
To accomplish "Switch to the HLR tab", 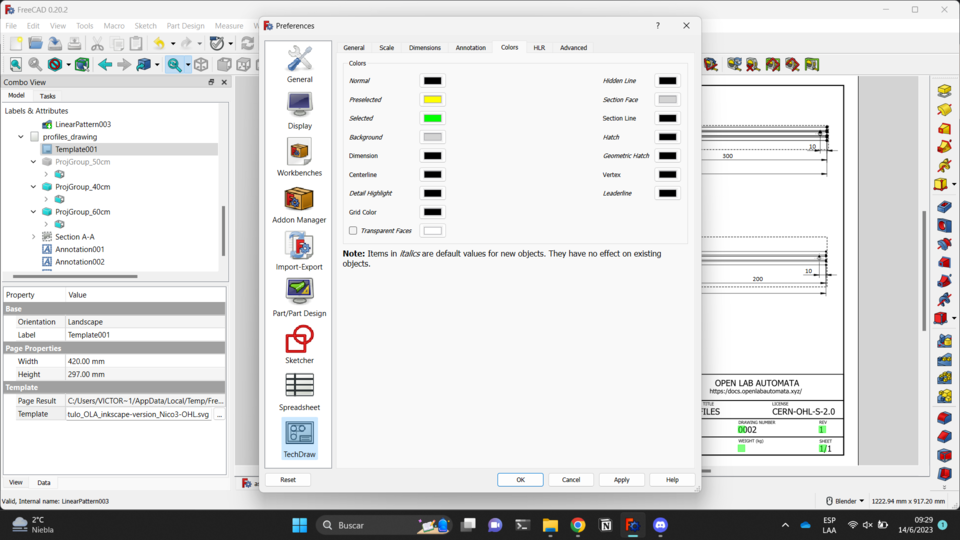I will pyautogui.click(x=539, y=48).
